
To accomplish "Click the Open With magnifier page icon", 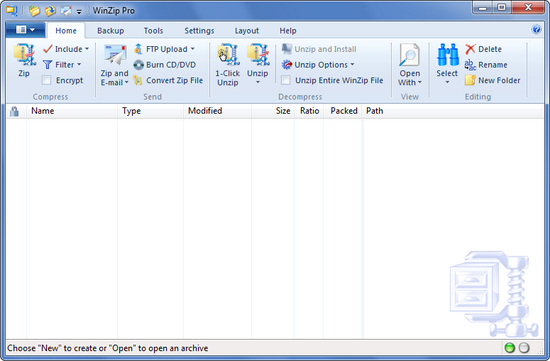I will [x=409, y=55].
